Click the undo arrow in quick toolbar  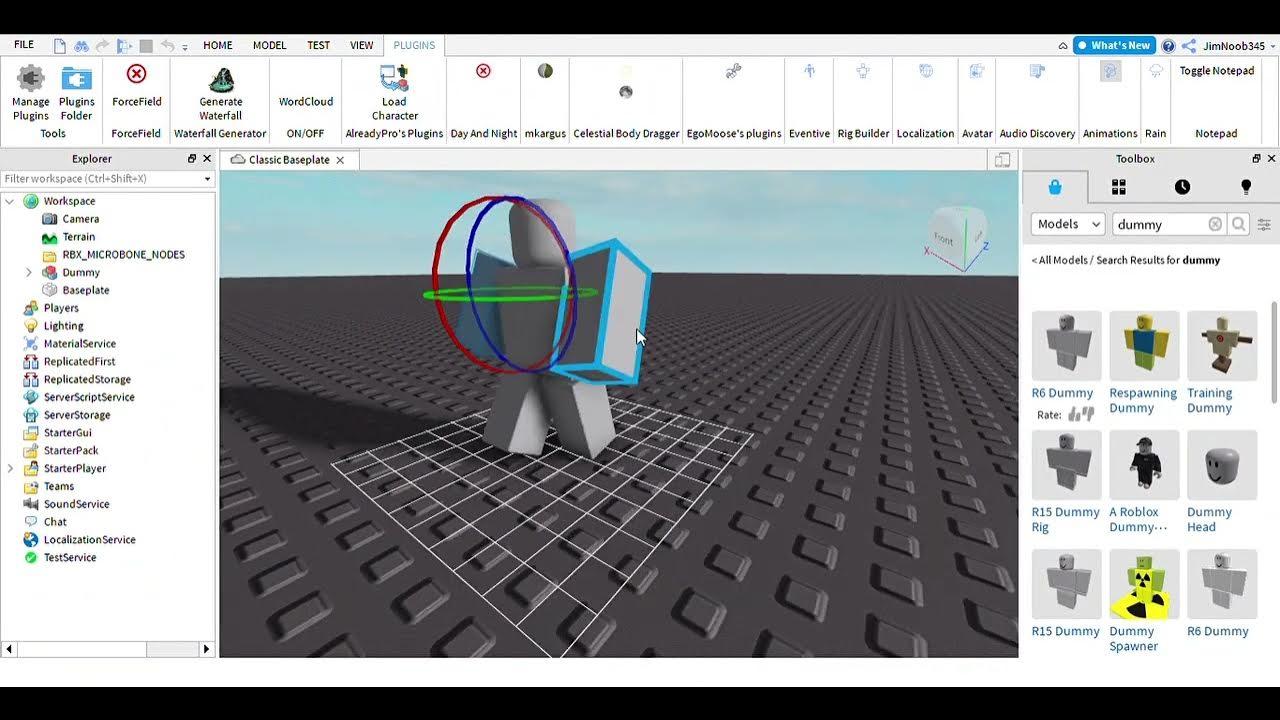point(167,46)
